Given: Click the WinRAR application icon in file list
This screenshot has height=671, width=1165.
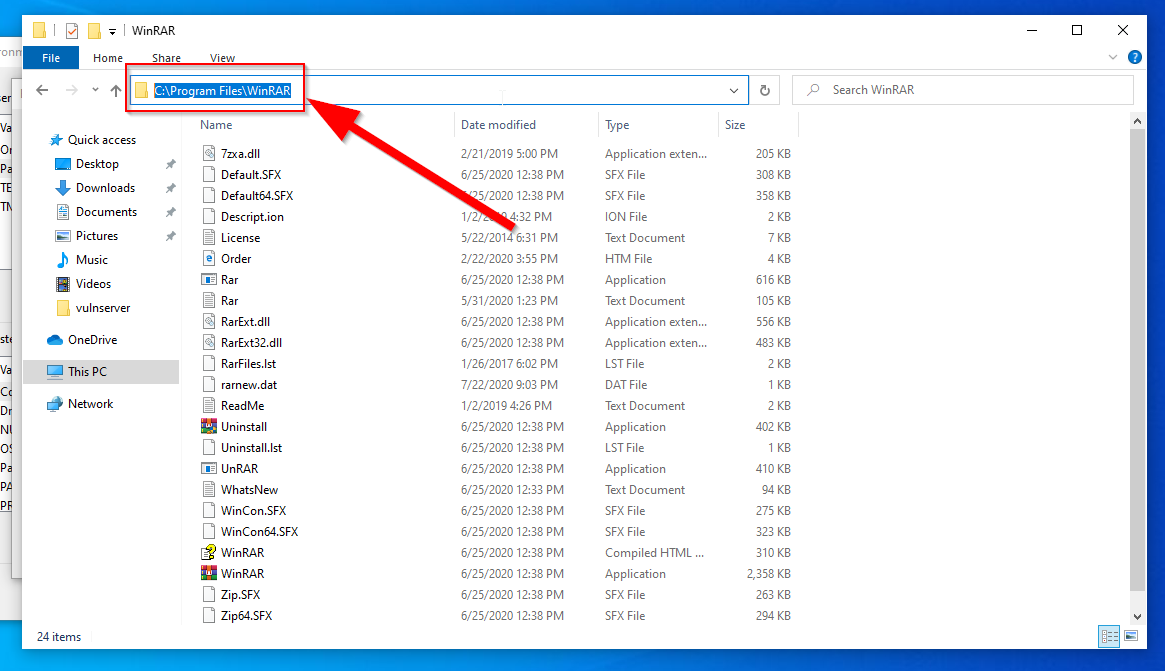Looking at the screenshot, I should [x=209, y=573].
